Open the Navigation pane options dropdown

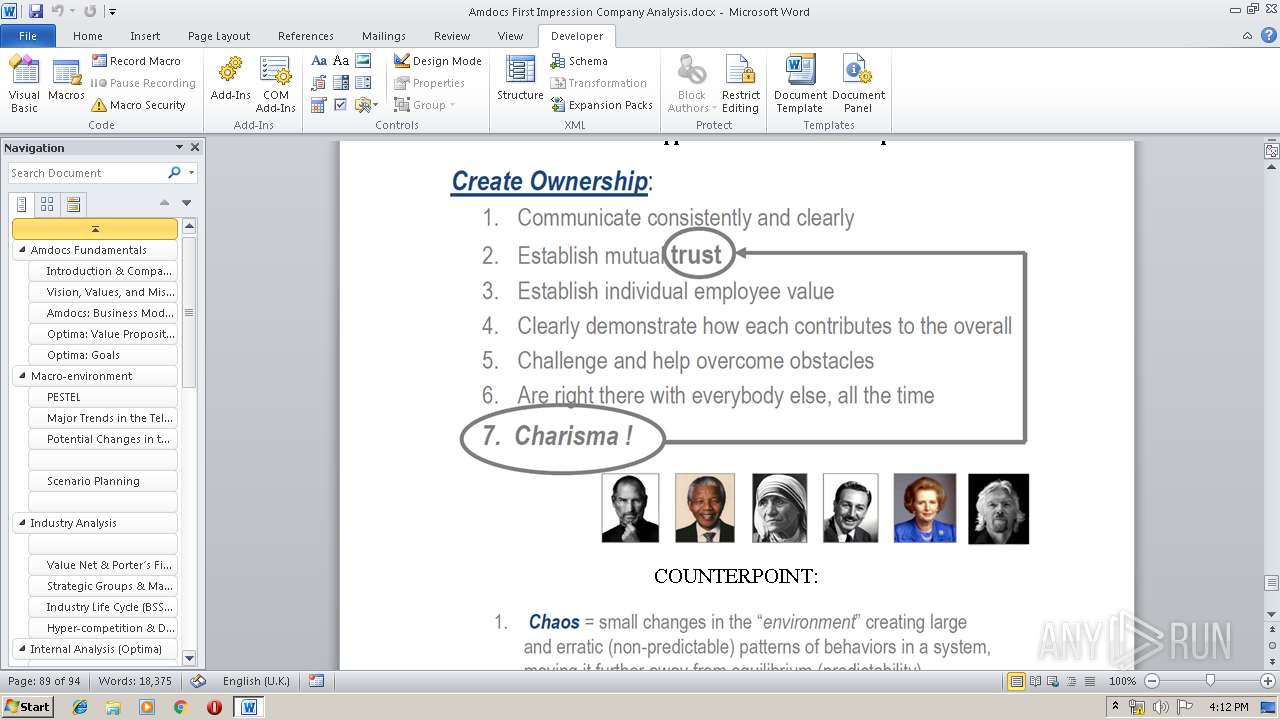179,147
